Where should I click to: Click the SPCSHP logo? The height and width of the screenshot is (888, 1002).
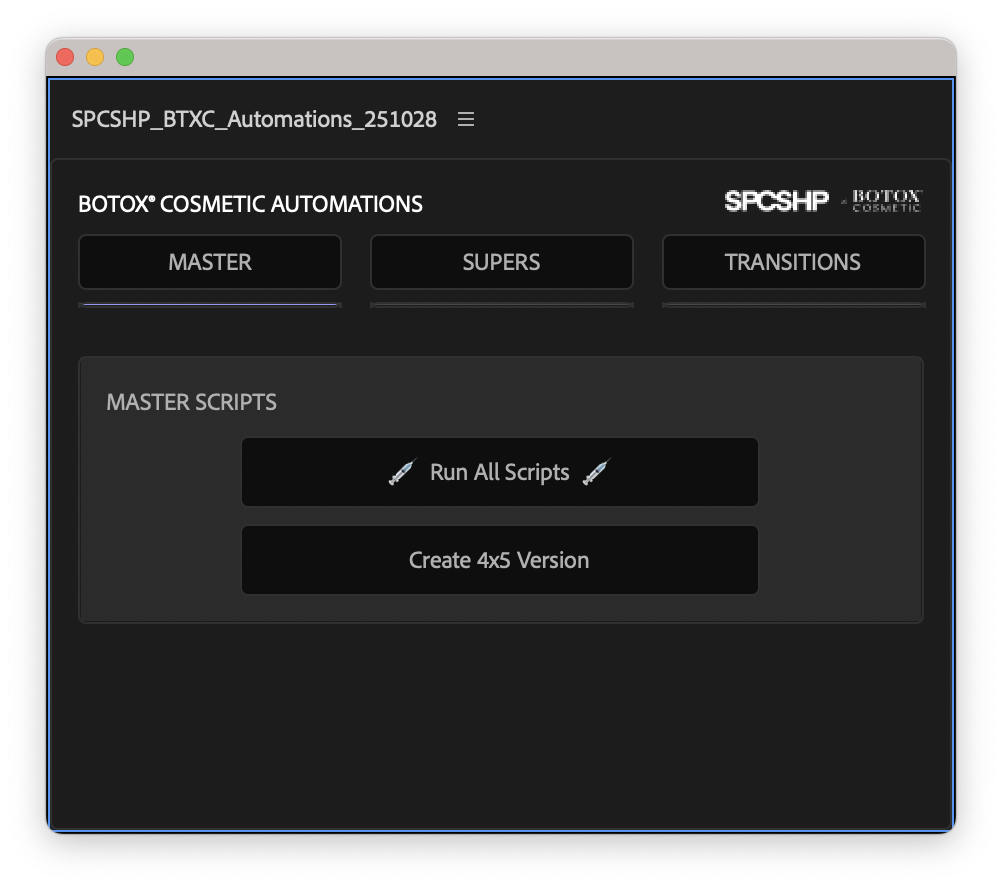coord(776,201)
